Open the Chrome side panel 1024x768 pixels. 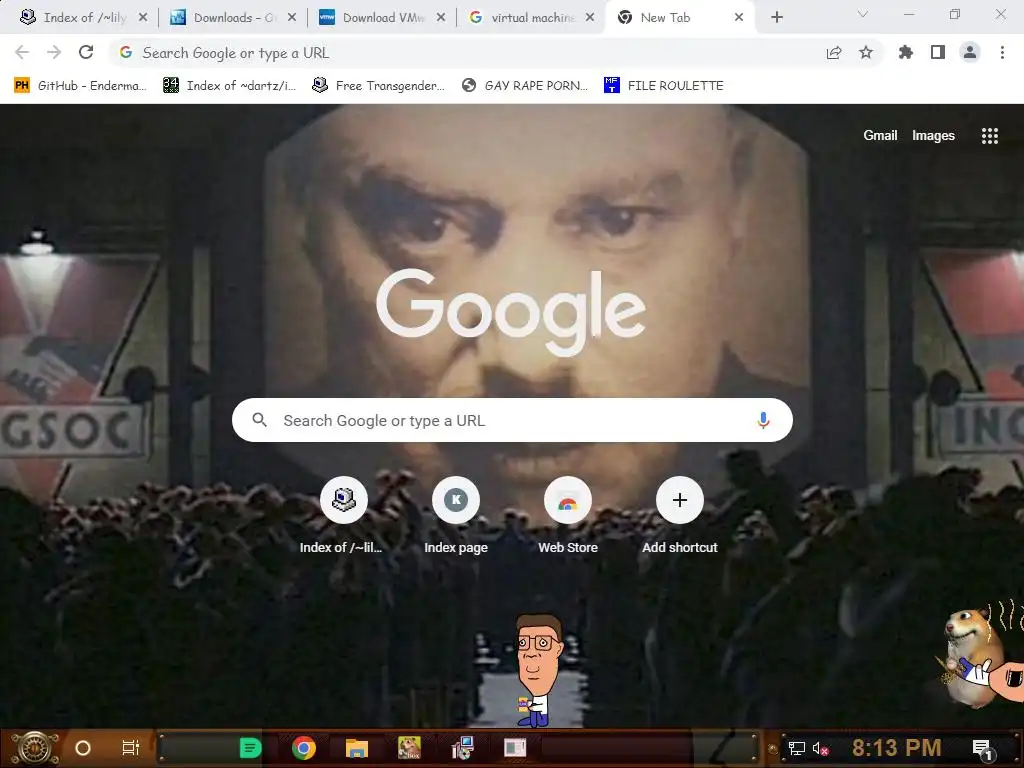[938, 52]
